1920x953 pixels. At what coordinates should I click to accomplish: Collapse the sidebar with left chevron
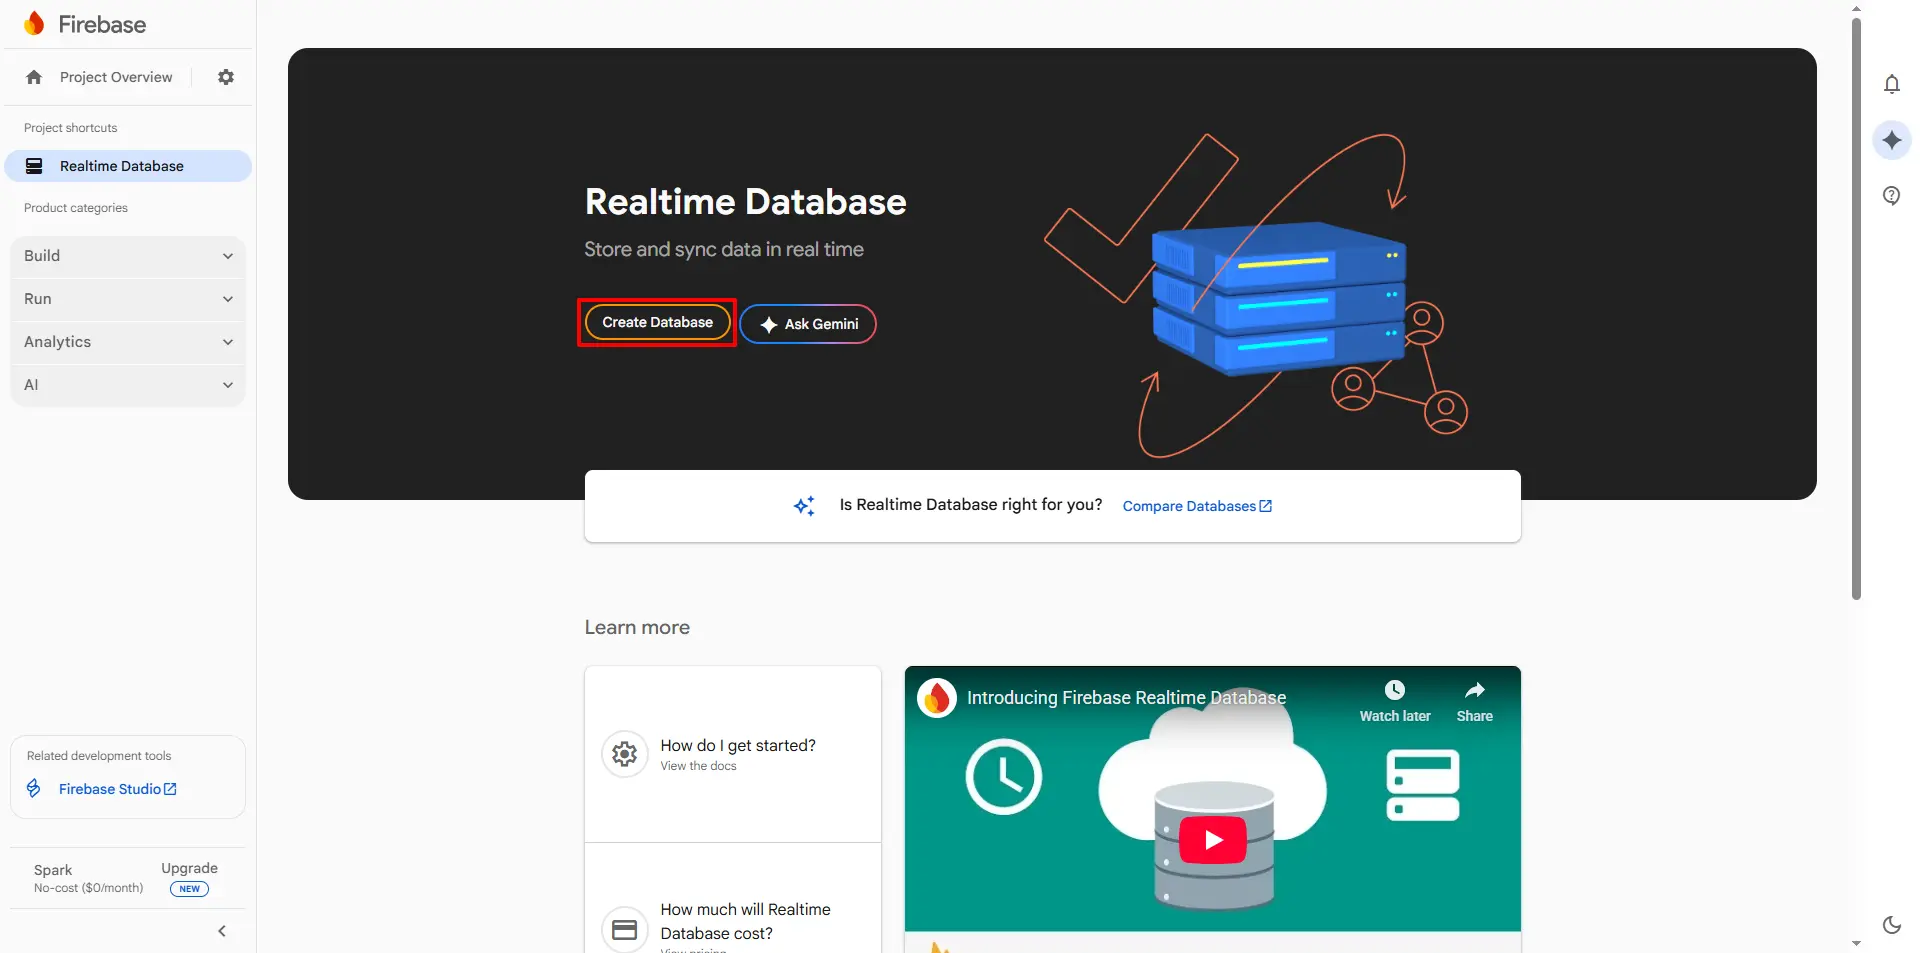[x=222, y=931]
